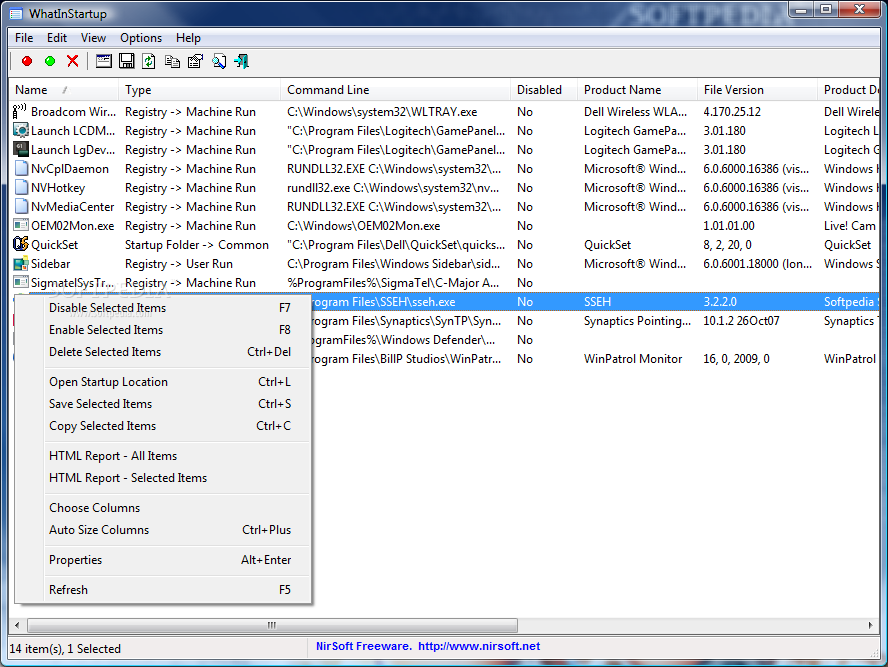Click the floppy disk Save Selected Items icon

126,61
